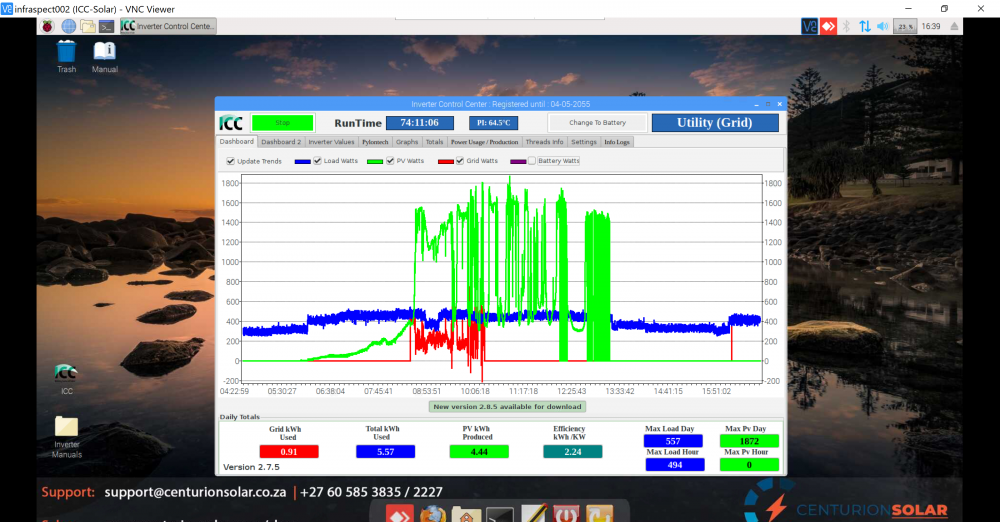Open home folder in bottom dock
The height and width of the screenshot is (522, 1000).
pyautogui.click(x=466, y=514)
